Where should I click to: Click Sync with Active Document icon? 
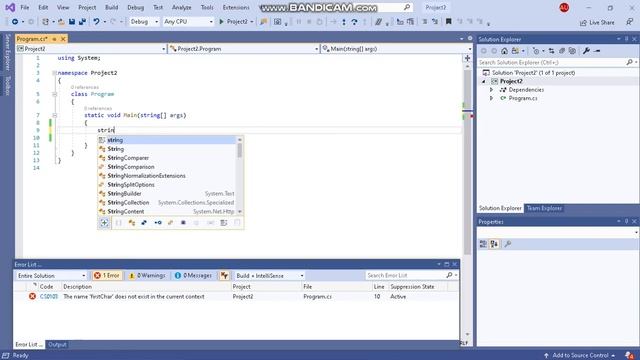551,51
